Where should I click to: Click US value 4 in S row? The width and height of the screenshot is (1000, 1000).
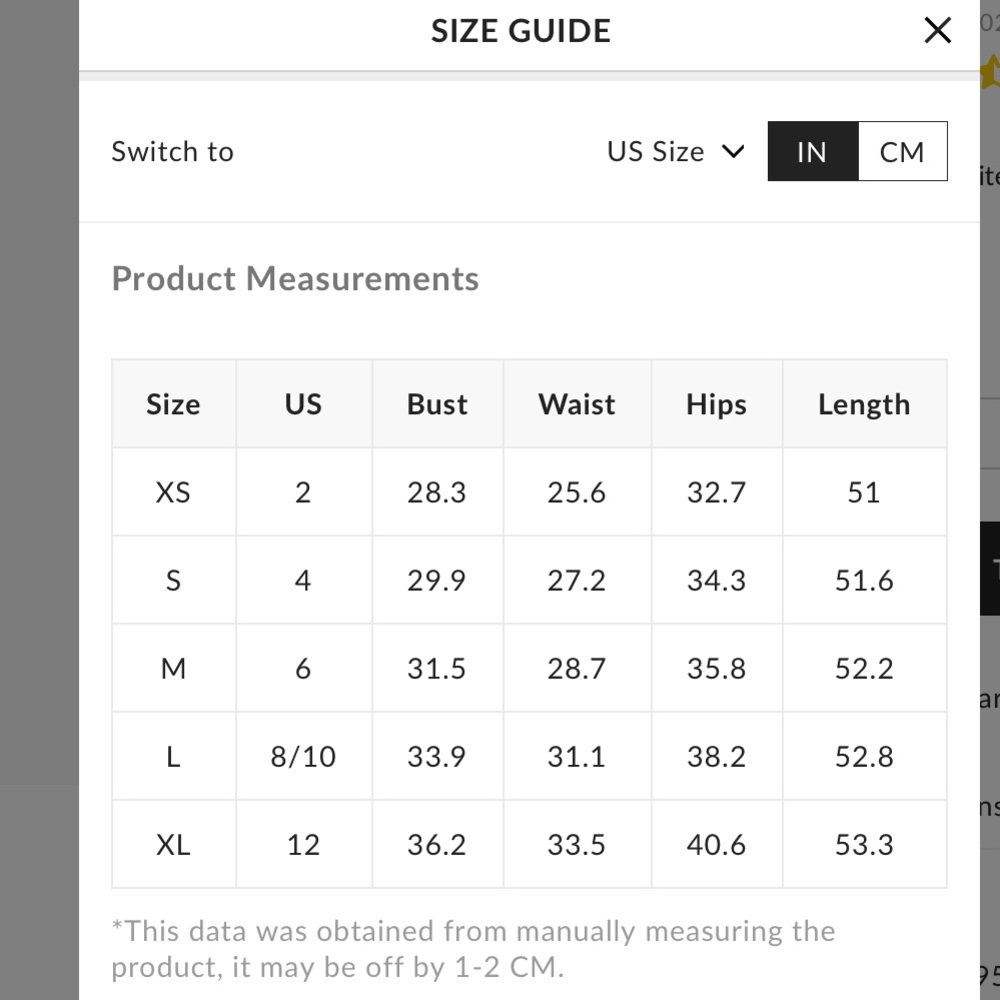(x=304, y=580)
